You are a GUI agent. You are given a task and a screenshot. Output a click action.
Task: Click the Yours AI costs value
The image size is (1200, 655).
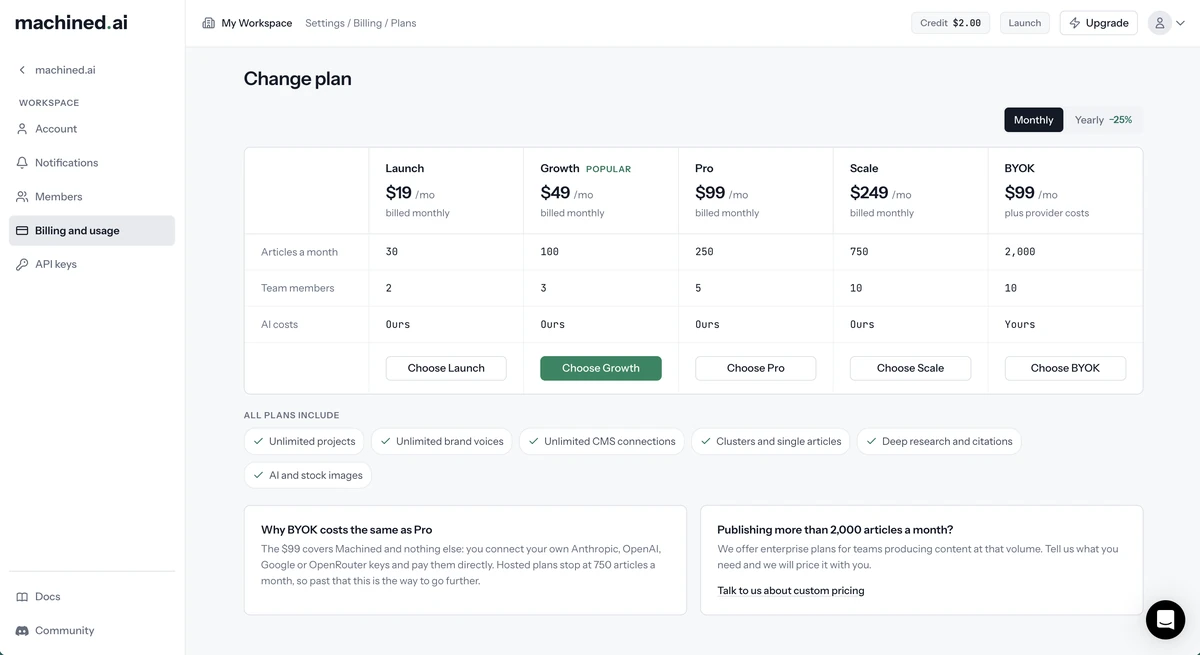click(x=1020, y=324)
